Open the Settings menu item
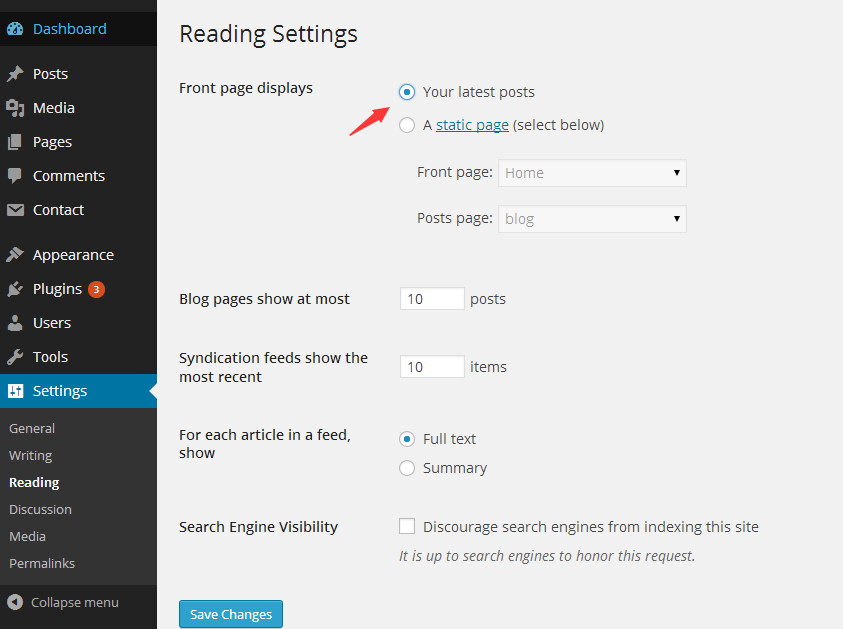843x629 pixels. (60, 391)
